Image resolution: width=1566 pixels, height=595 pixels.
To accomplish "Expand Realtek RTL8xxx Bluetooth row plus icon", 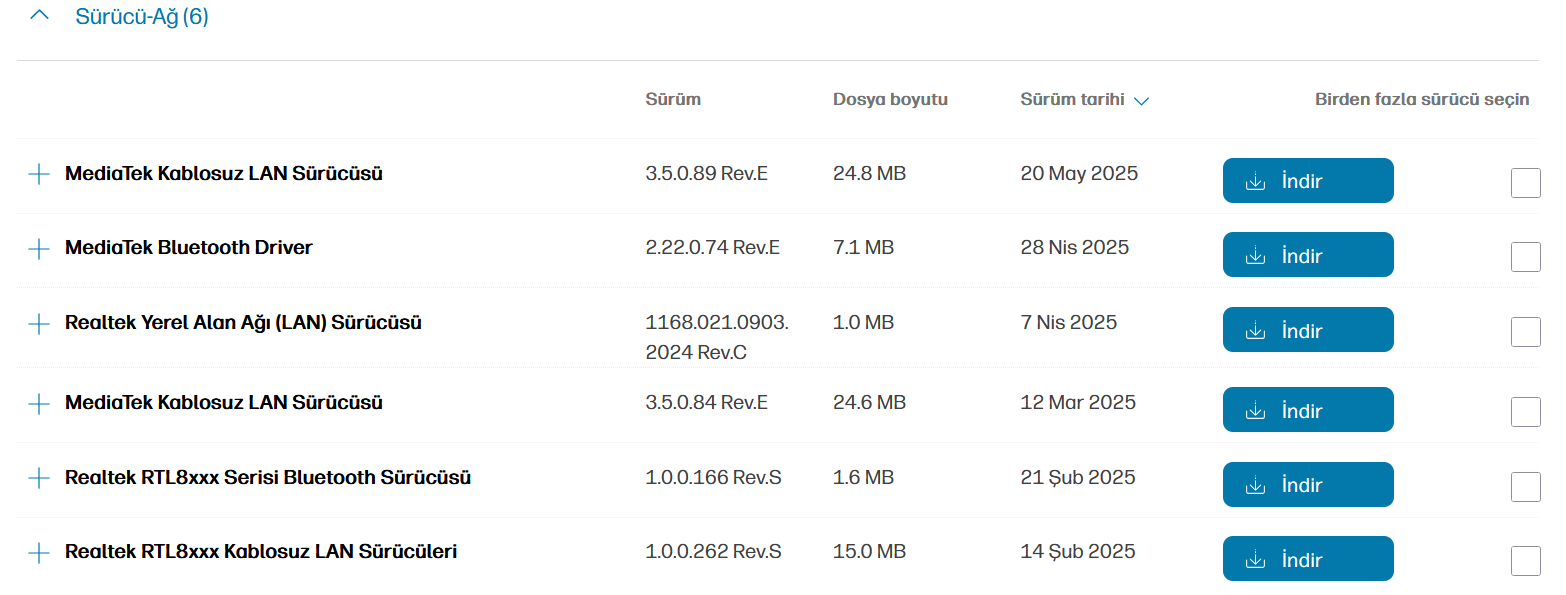I will coord(39,478).
